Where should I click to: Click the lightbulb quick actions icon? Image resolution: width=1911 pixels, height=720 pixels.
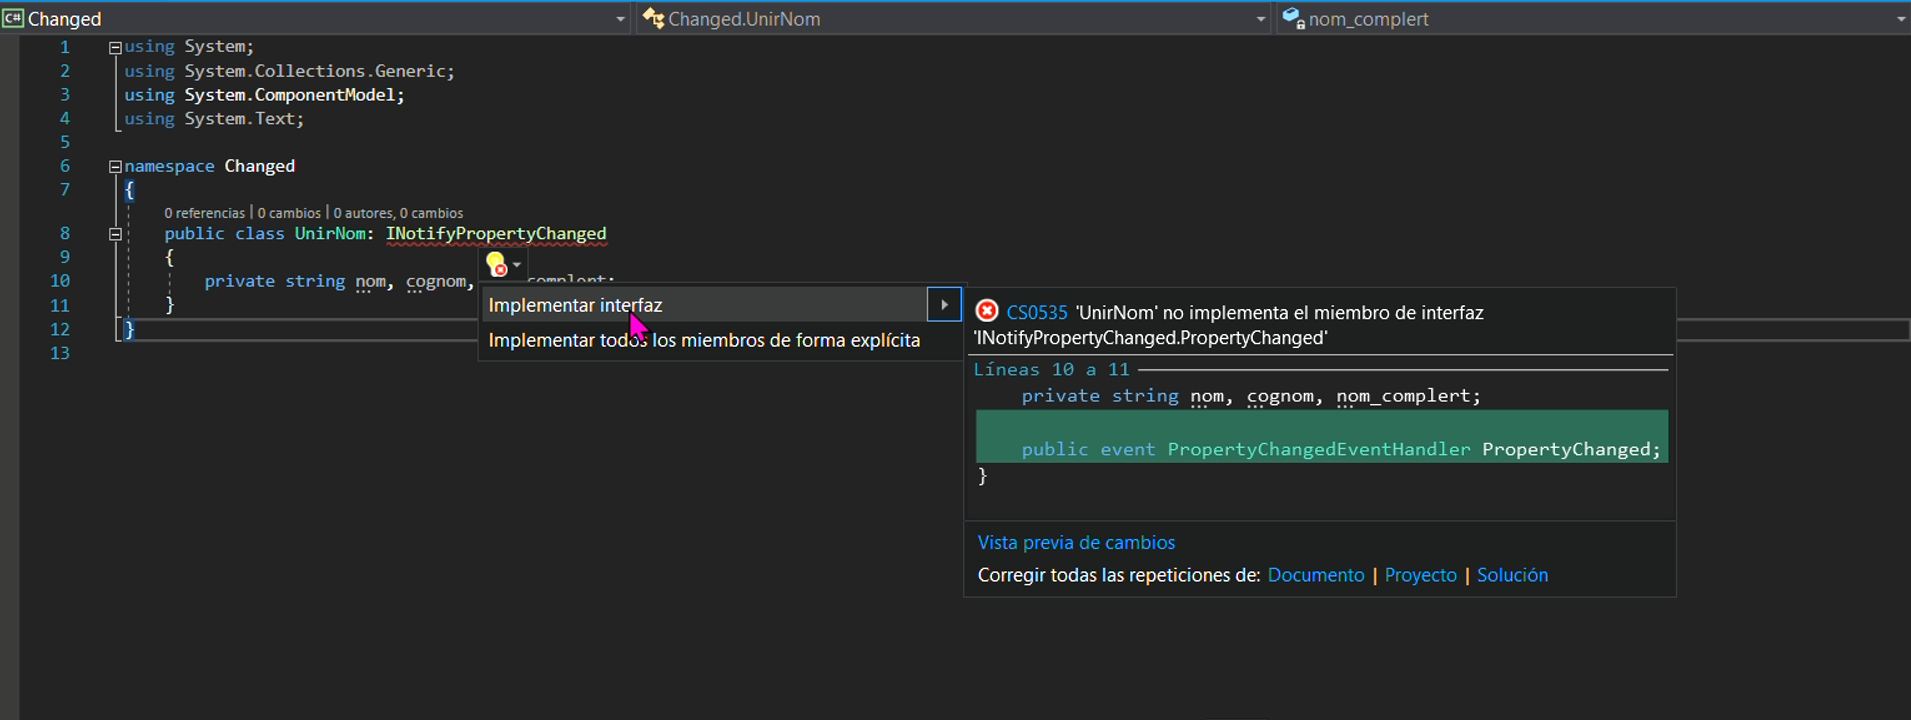[x=496, y=264]
